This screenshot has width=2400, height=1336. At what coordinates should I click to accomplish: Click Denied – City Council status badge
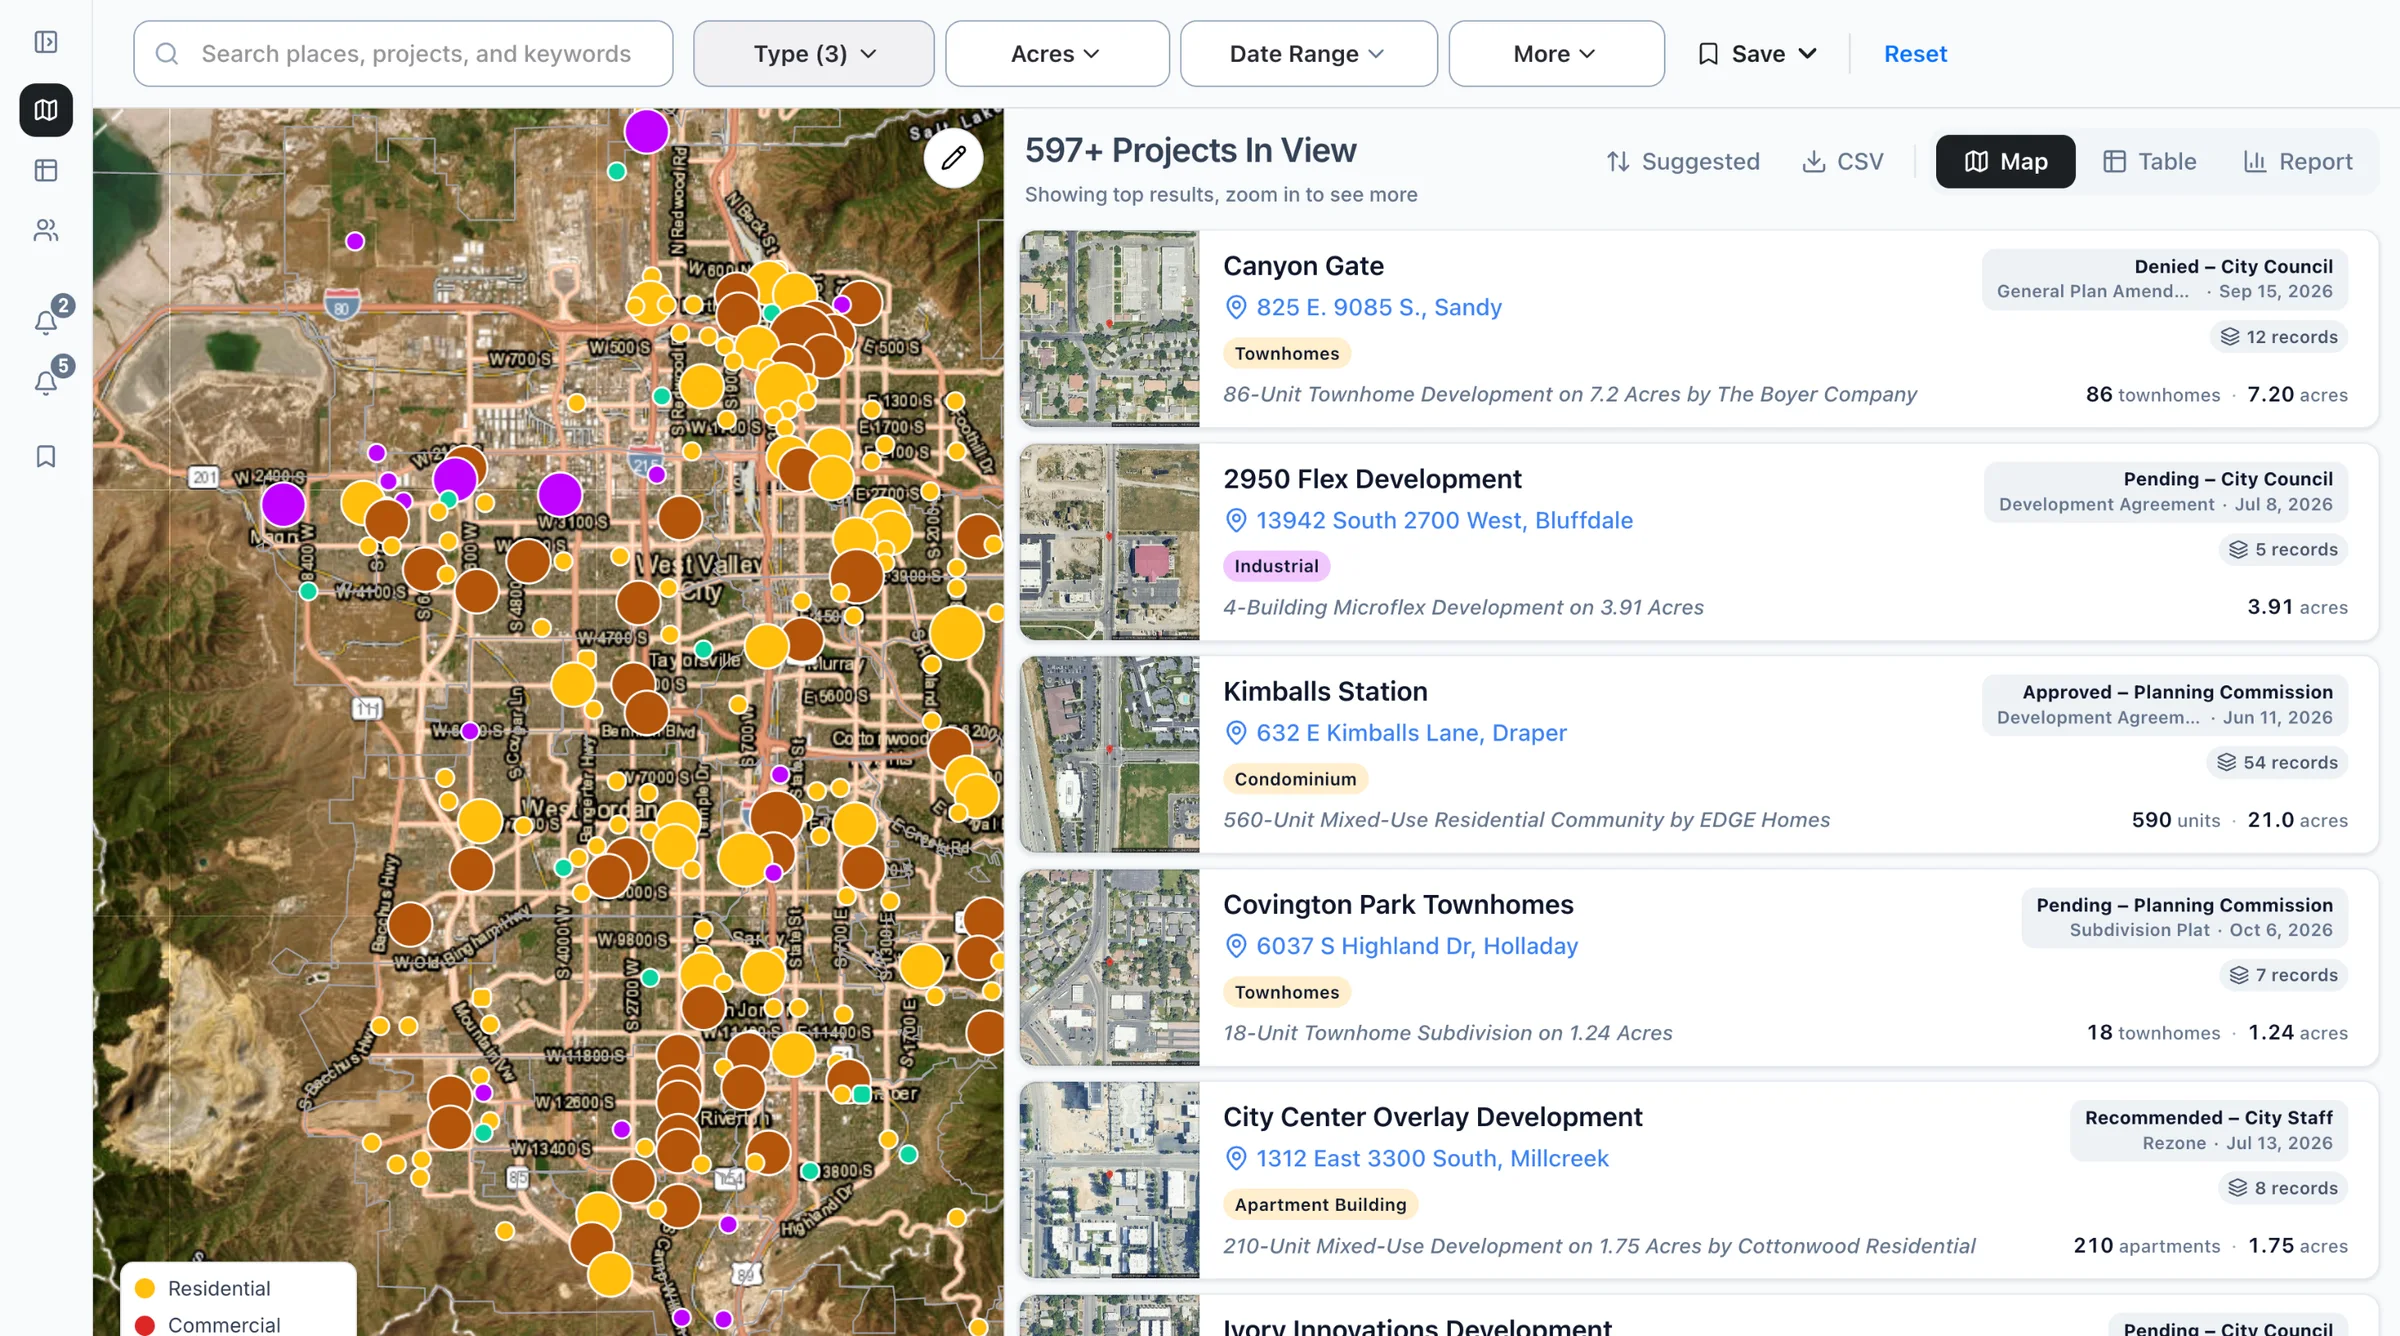point(2165,279)
